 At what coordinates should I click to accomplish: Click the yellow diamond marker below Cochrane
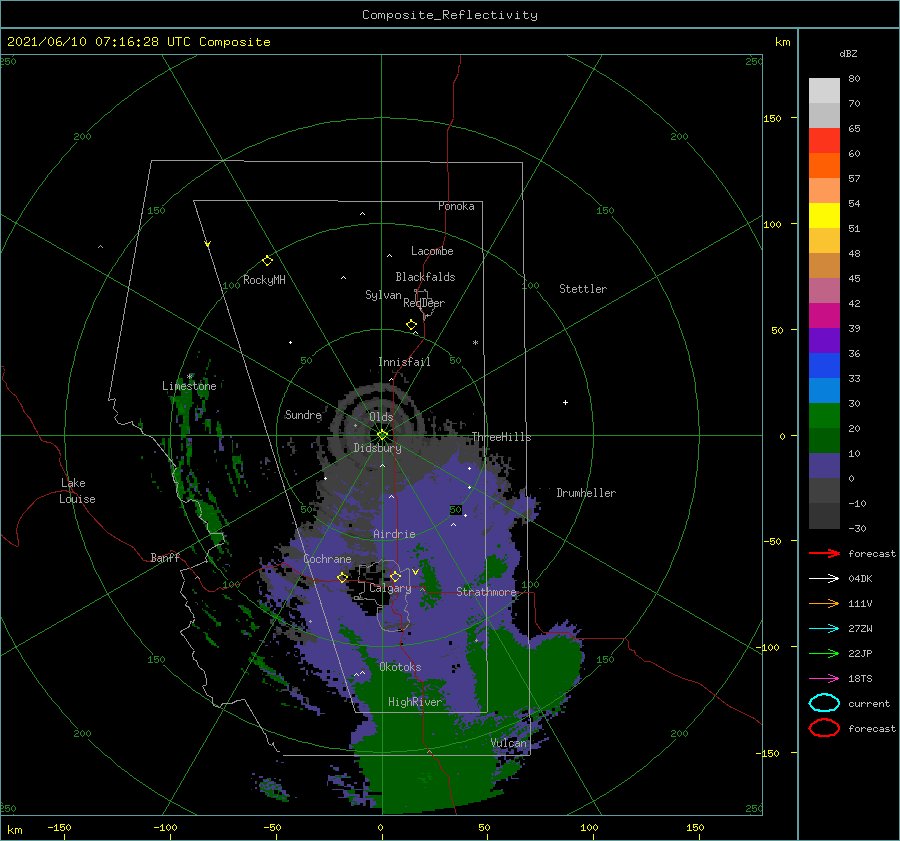[343, 578]
